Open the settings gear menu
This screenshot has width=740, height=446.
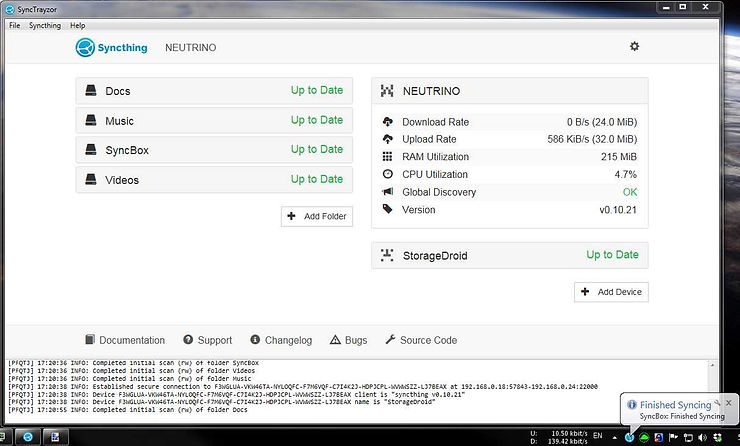(x=634, y=46)
